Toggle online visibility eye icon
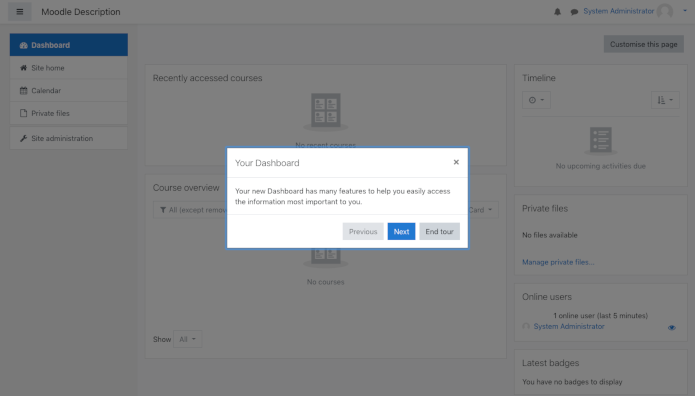The image size is (695, 396). point(672,328)
